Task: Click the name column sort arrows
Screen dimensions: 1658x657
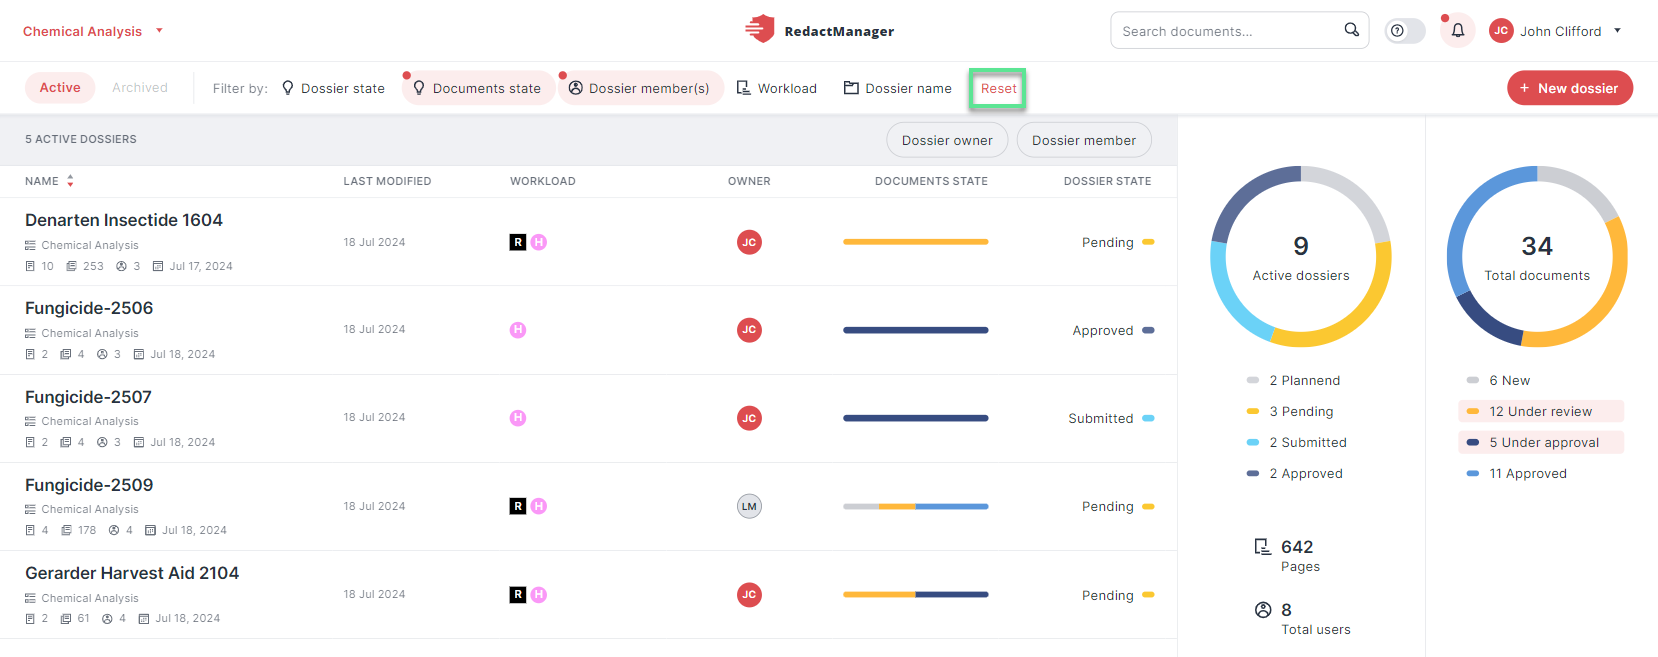Action: (70, 181)
